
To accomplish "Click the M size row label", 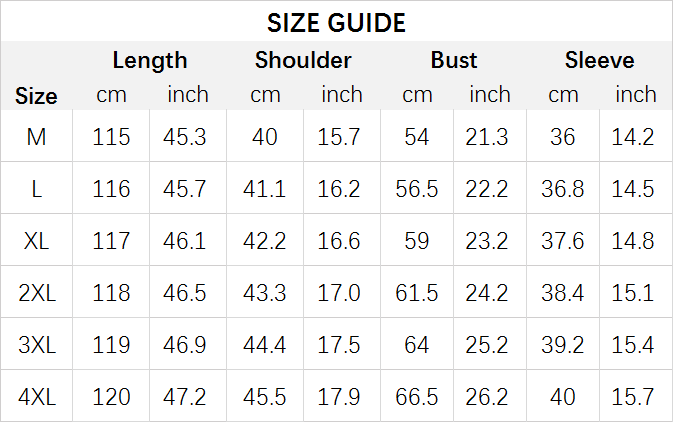I will coord(36,137).
